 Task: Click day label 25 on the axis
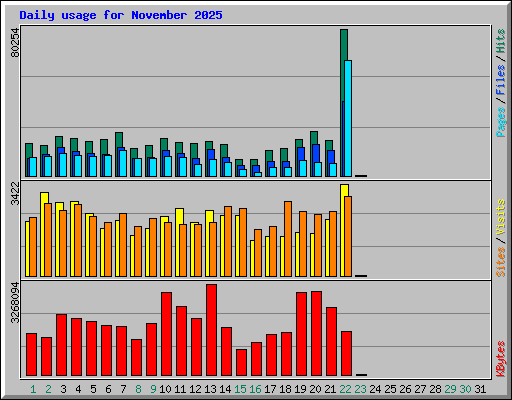[390, 389]
